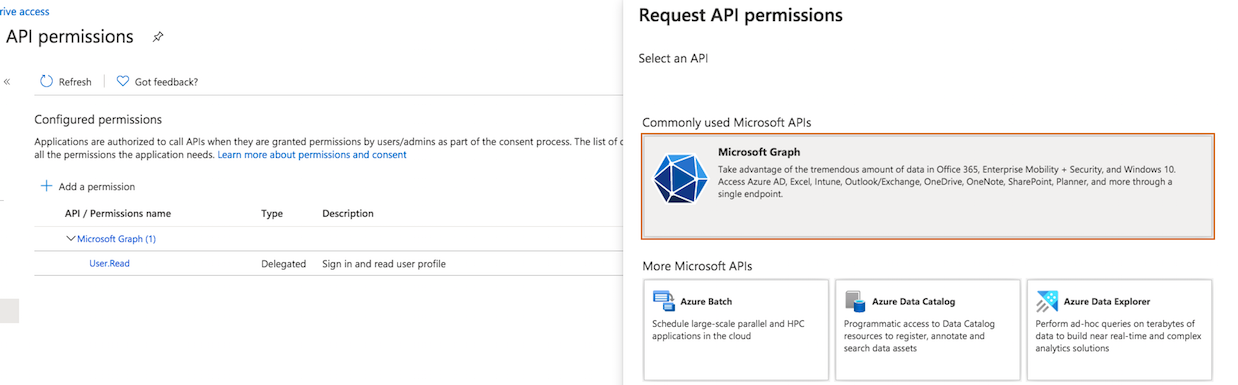Pin the API permissions page
1238x385 pixels.
point(157,37)
